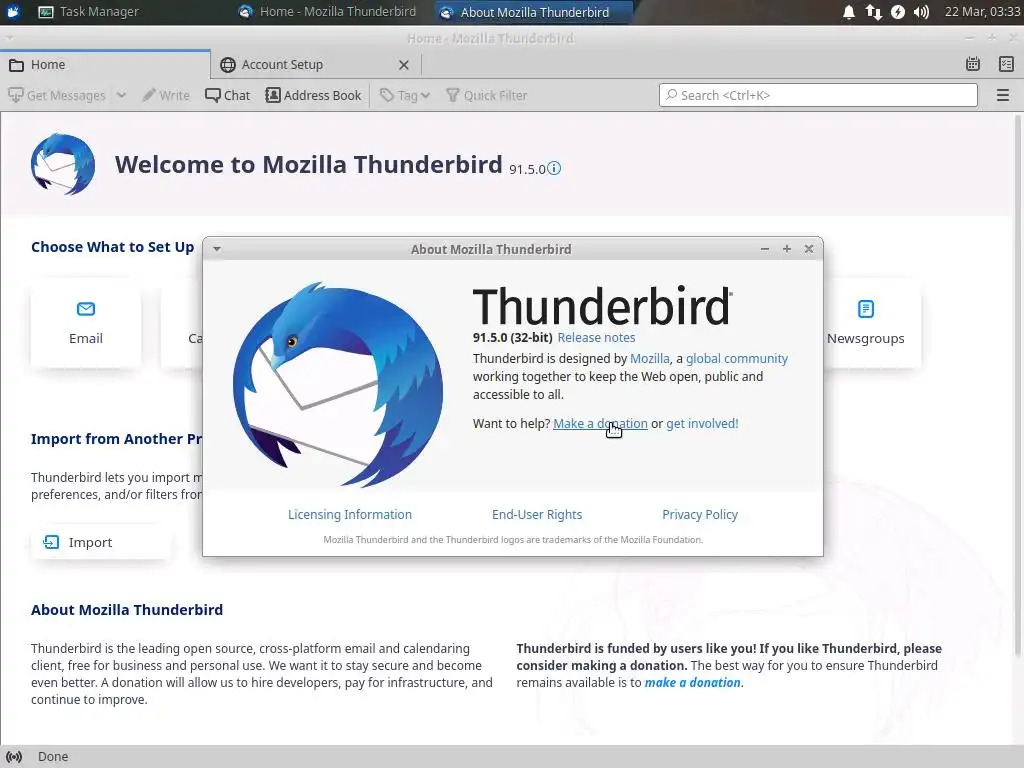Viewport: 1024px width, 768px height.
Task: Maximize the About Mozilla Thunderbird dialog
Action: click(787, 249)
